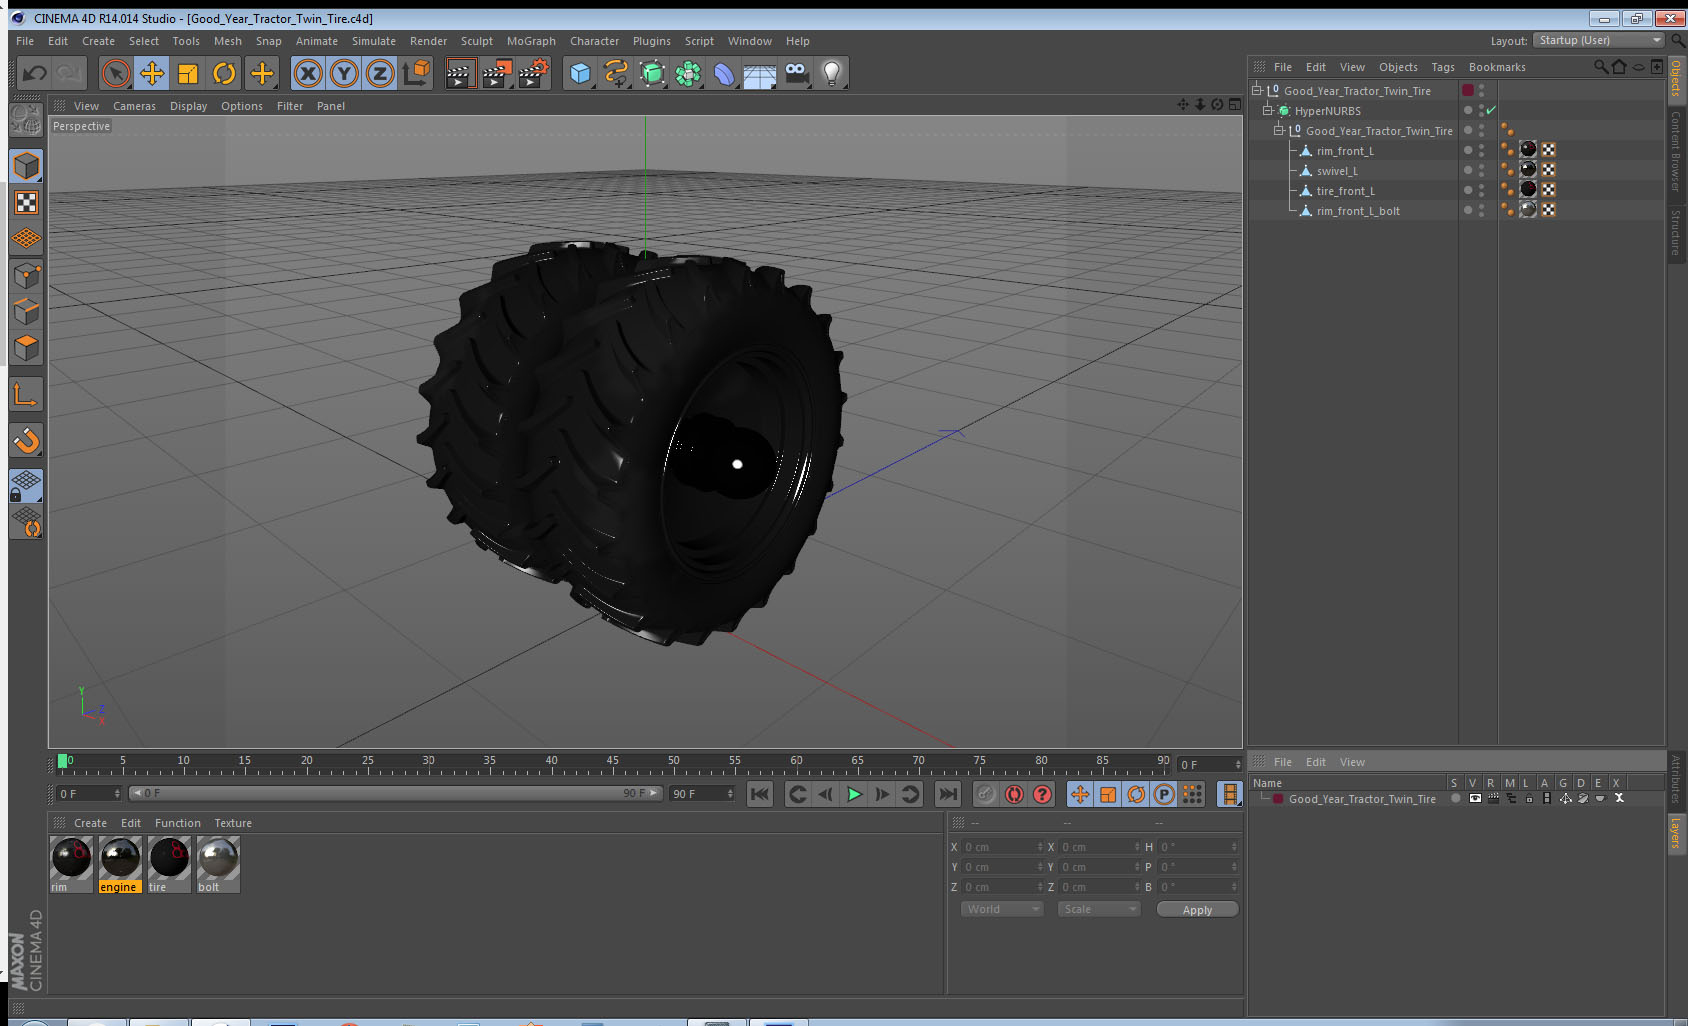Open the Array modeling objects icon
Screen dimensions: 1688x1026
688,73
